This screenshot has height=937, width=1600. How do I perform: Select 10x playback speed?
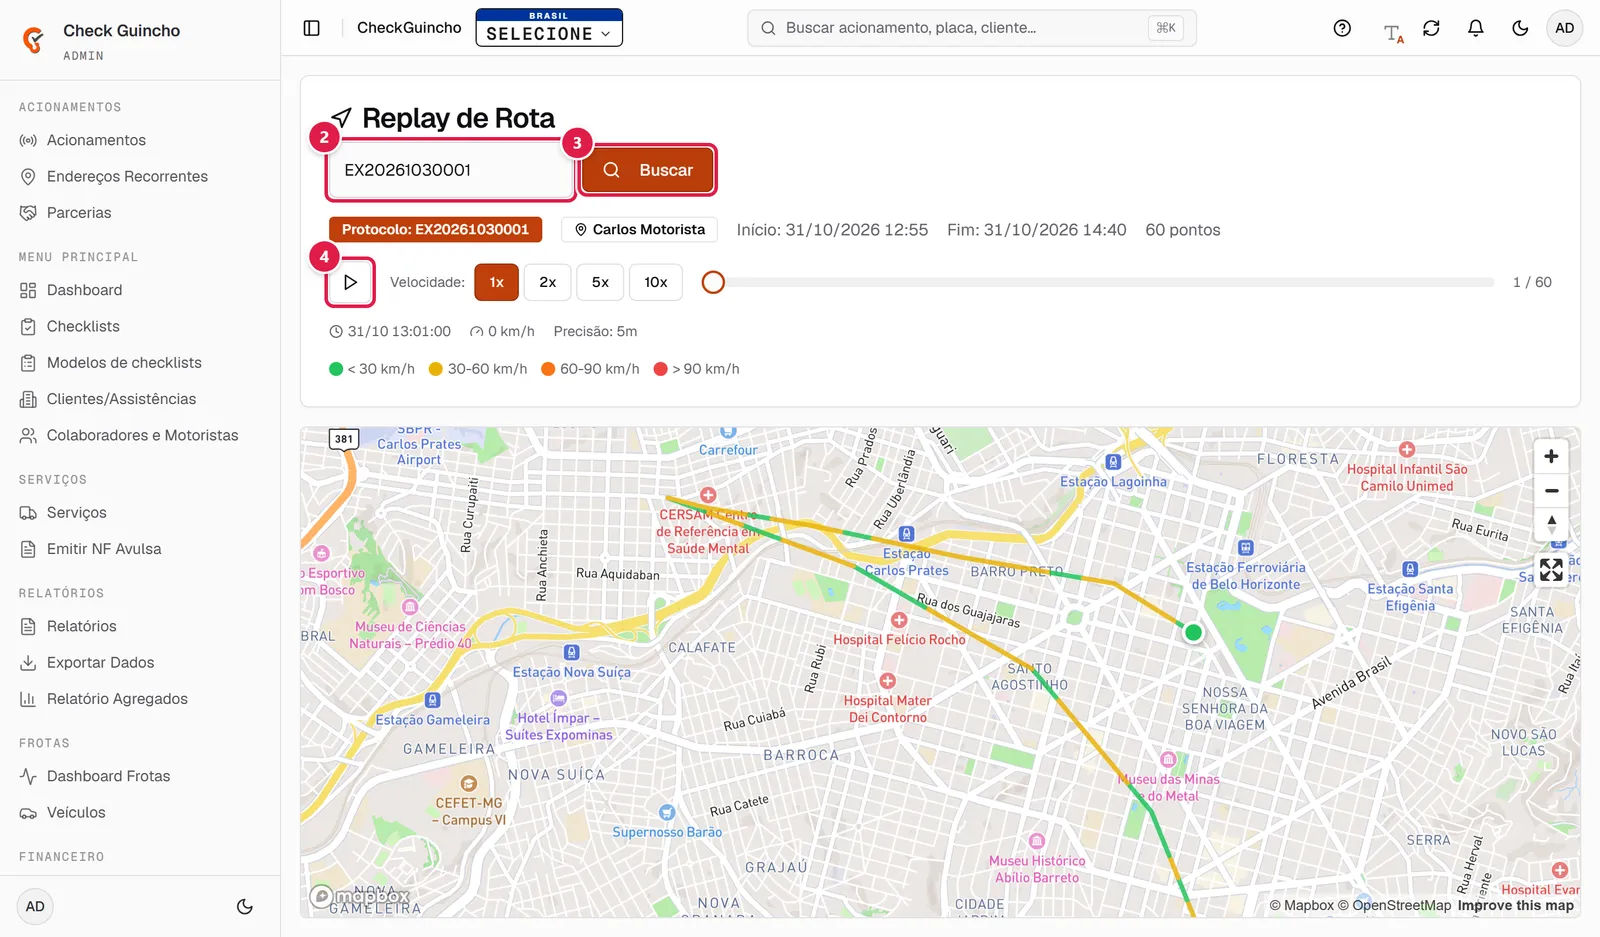click(656, 282)
